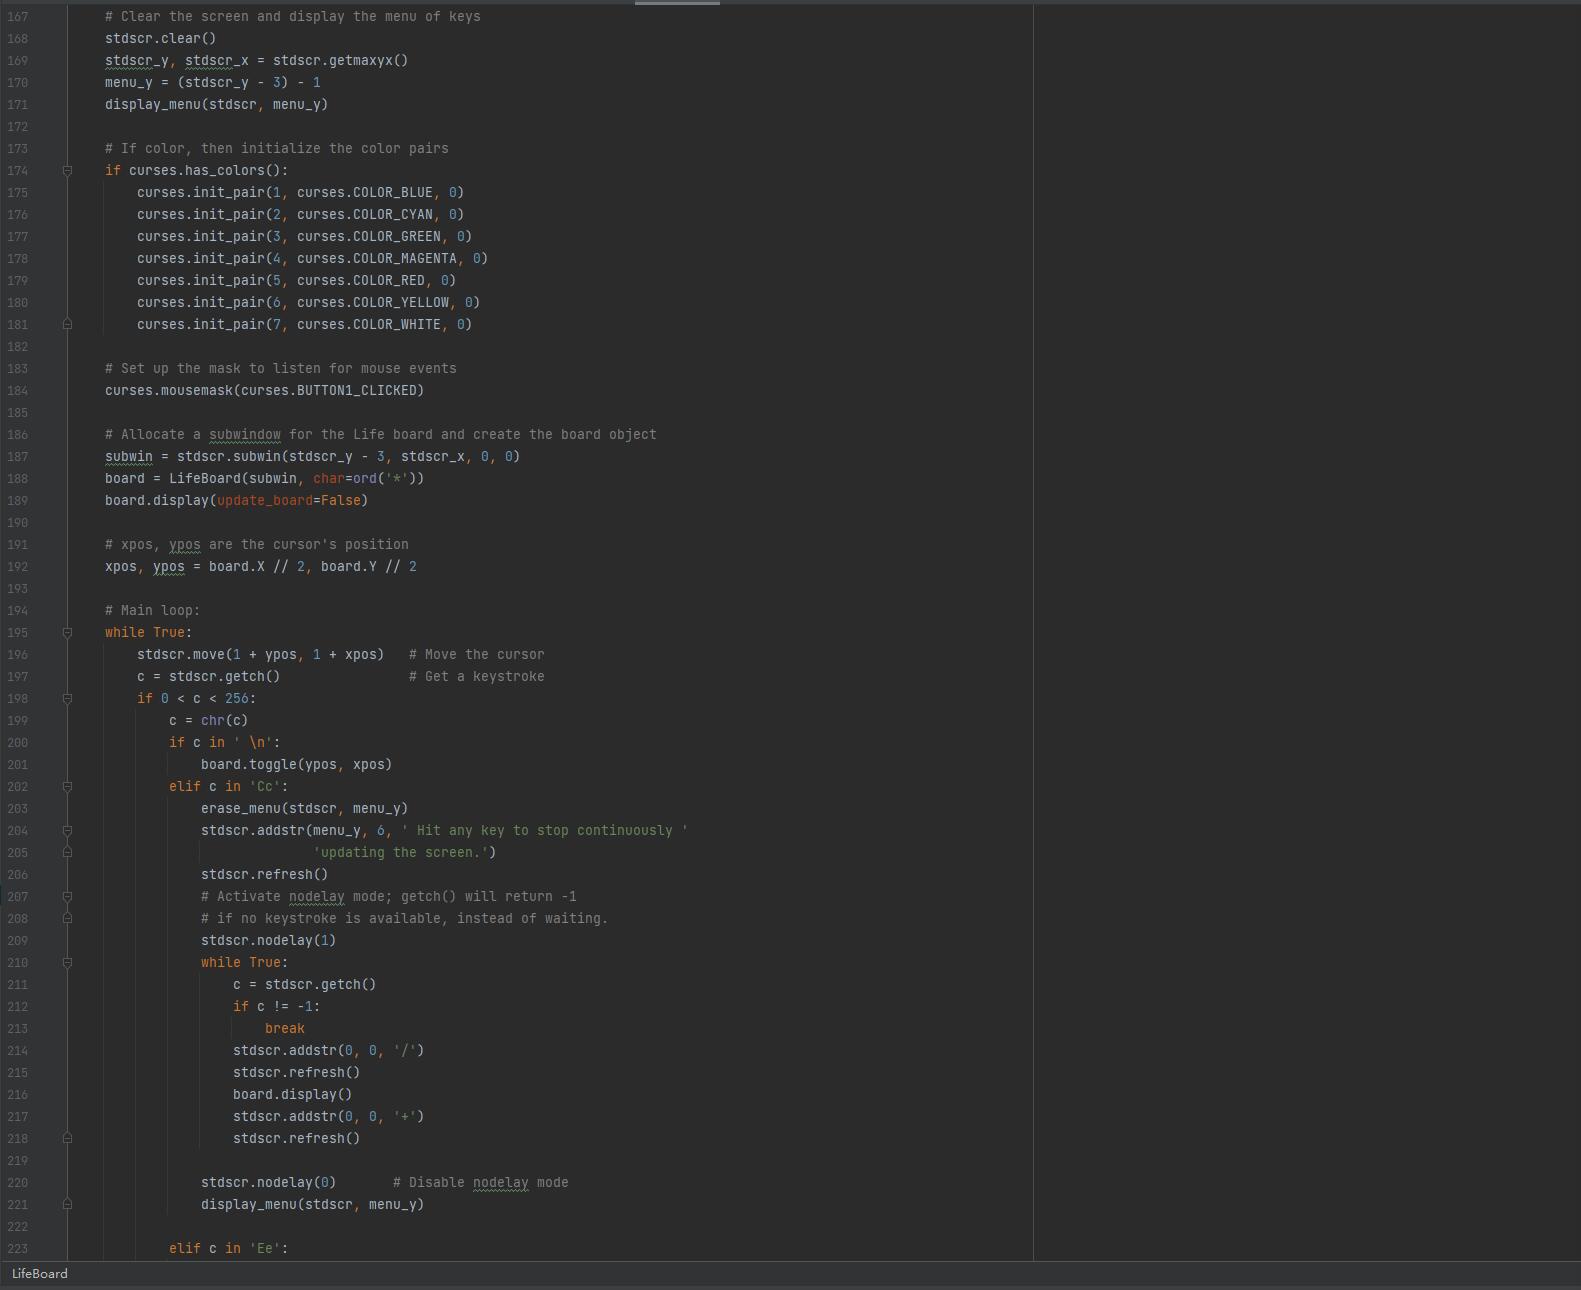
Task: Click the fold end marker on line 218
Action: pos(67,1138)
